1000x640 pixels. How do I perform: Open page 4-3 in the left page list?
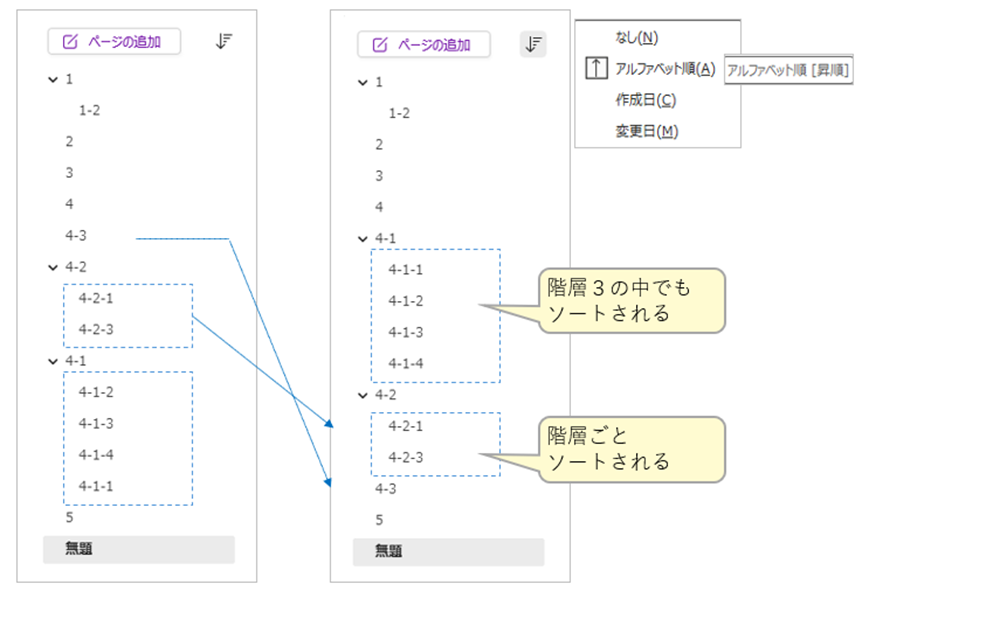[x=76, y=235]
